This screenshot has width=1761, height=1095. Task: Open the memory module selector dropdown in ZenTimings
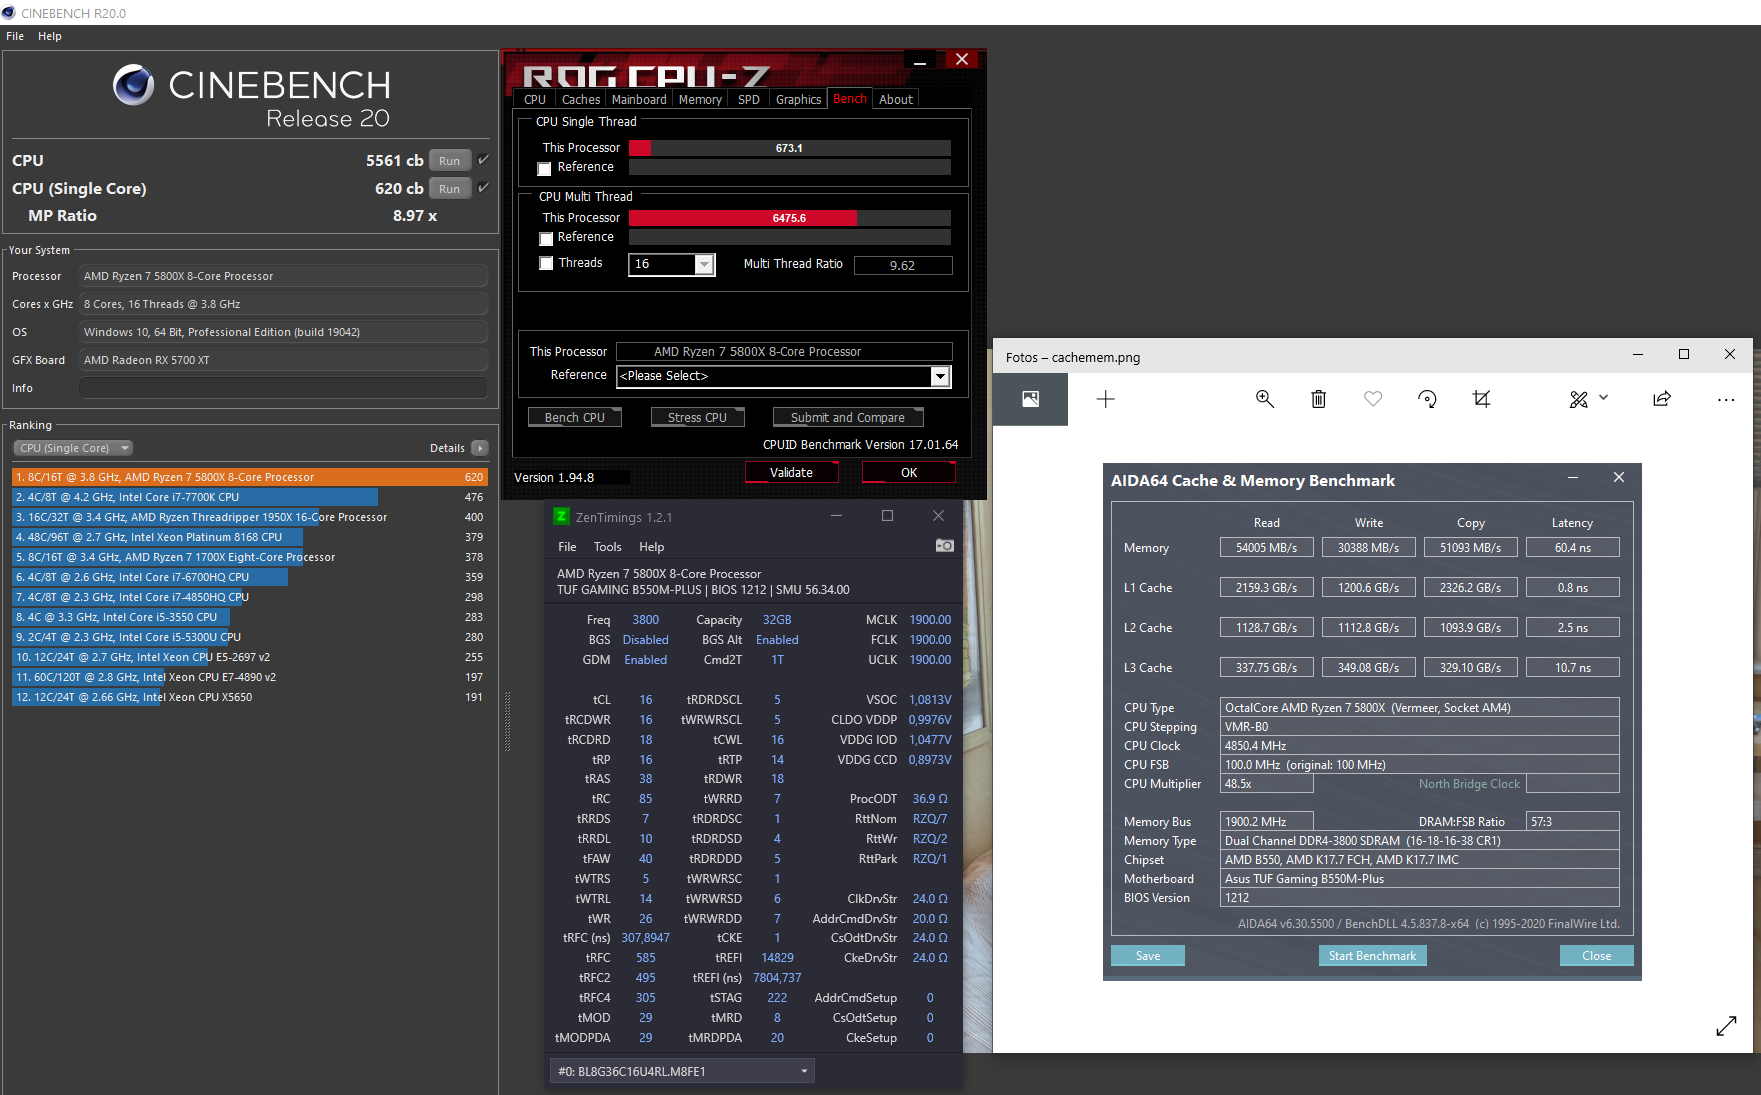pyautogui.click(x=682, y=1071)
